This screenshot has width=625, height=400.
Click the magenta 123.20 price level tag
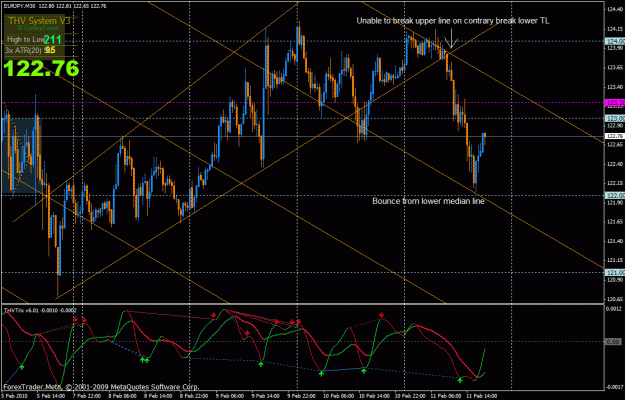(x=614, y=103)
